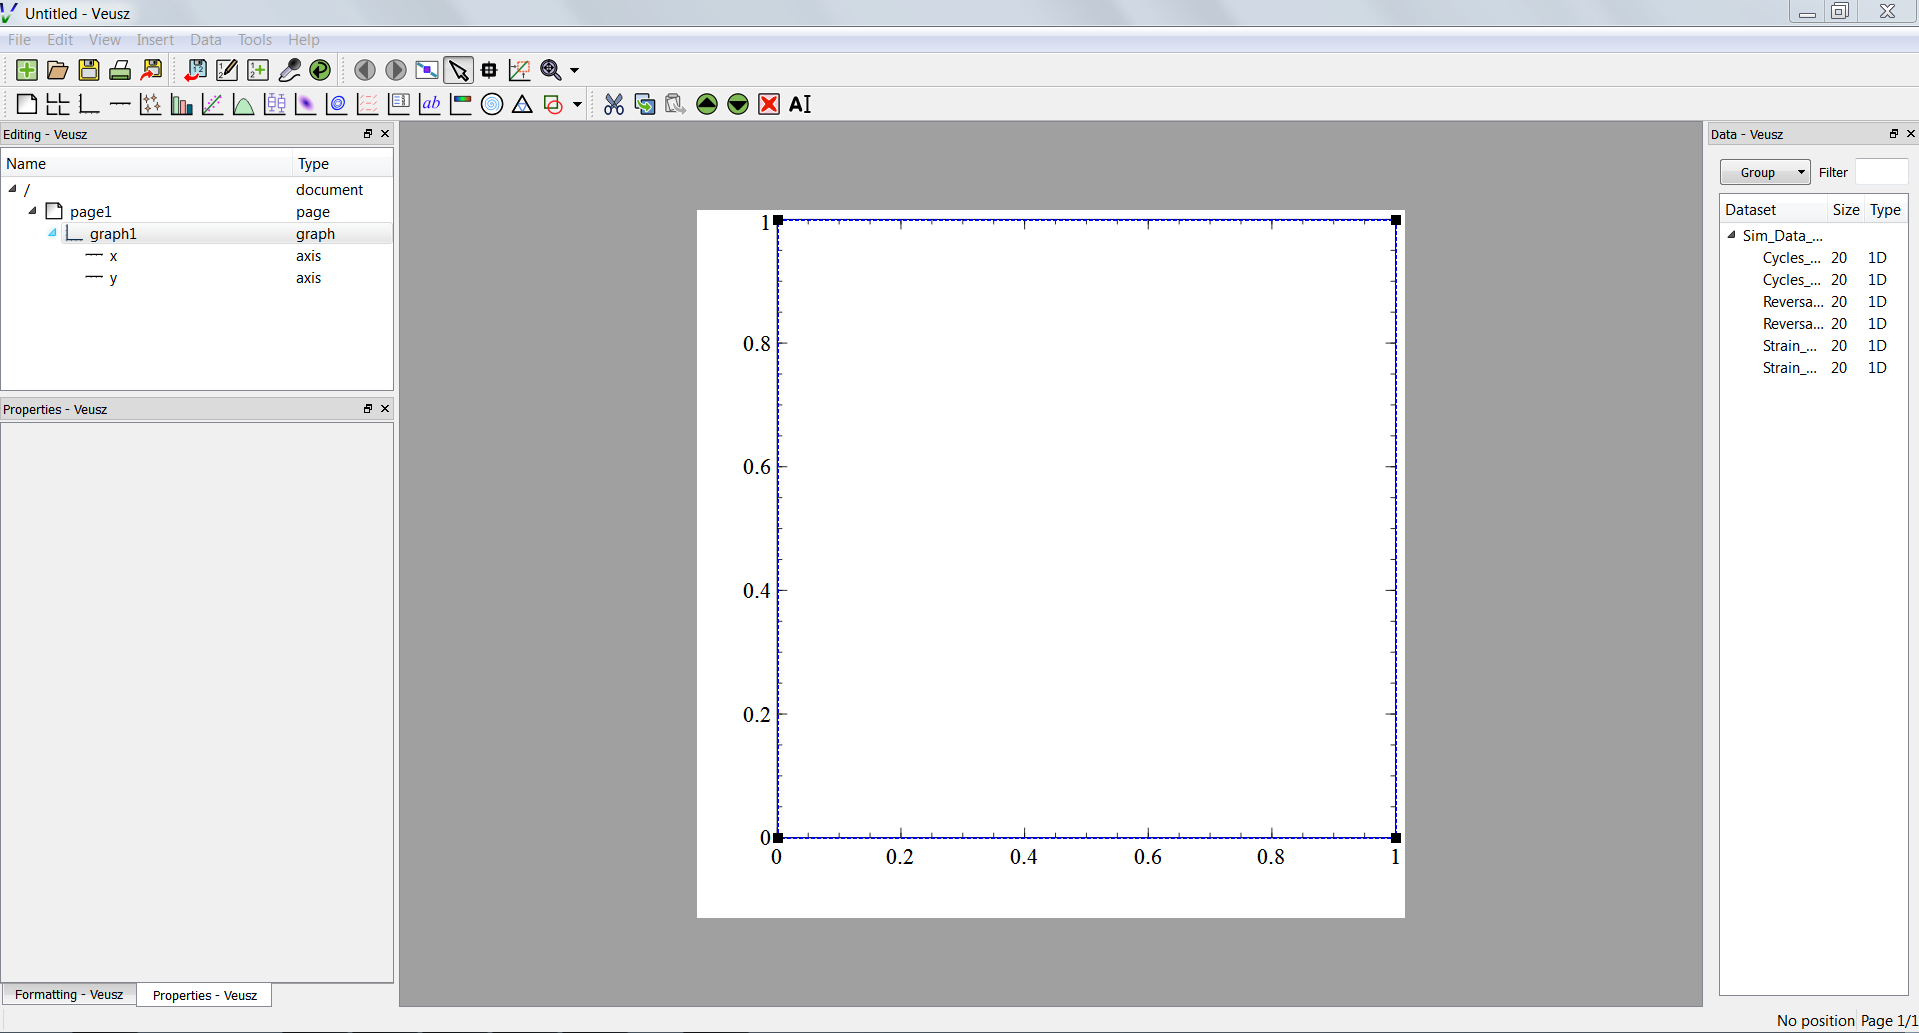The width and height of the screenshot is (1919, 1033).
Task: Add a bar chart widget
Action: coord(181,104)
